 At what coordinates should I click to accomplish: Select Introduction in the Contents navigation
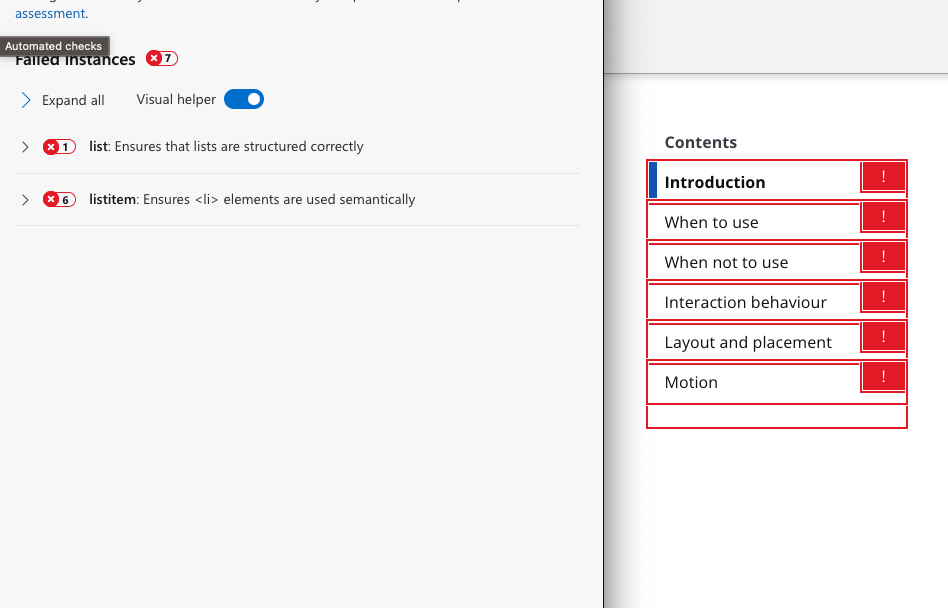(x=713, y=182)
